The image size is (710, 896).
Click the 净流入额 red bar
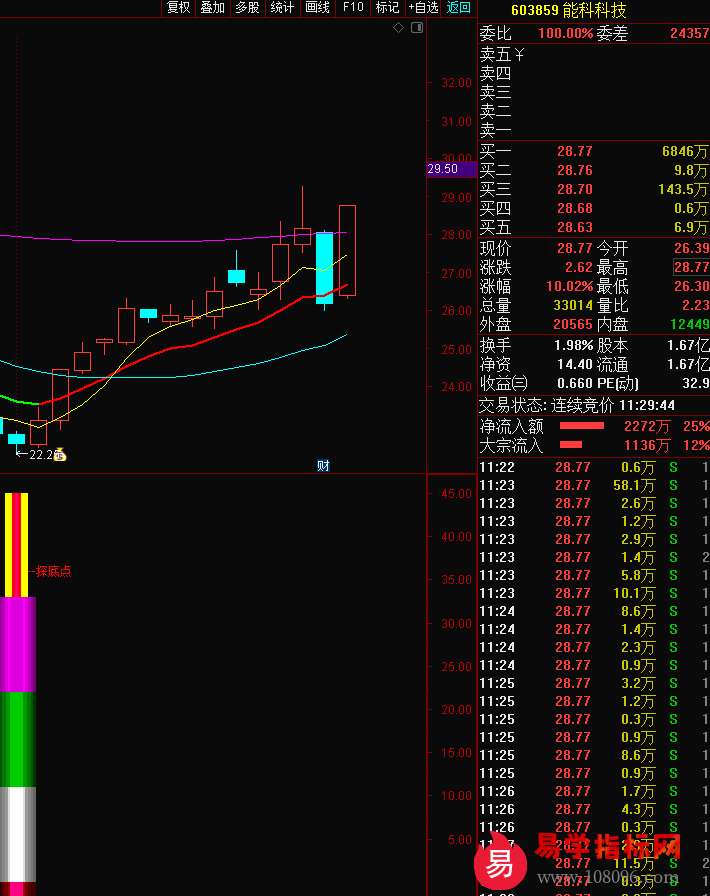581,426
